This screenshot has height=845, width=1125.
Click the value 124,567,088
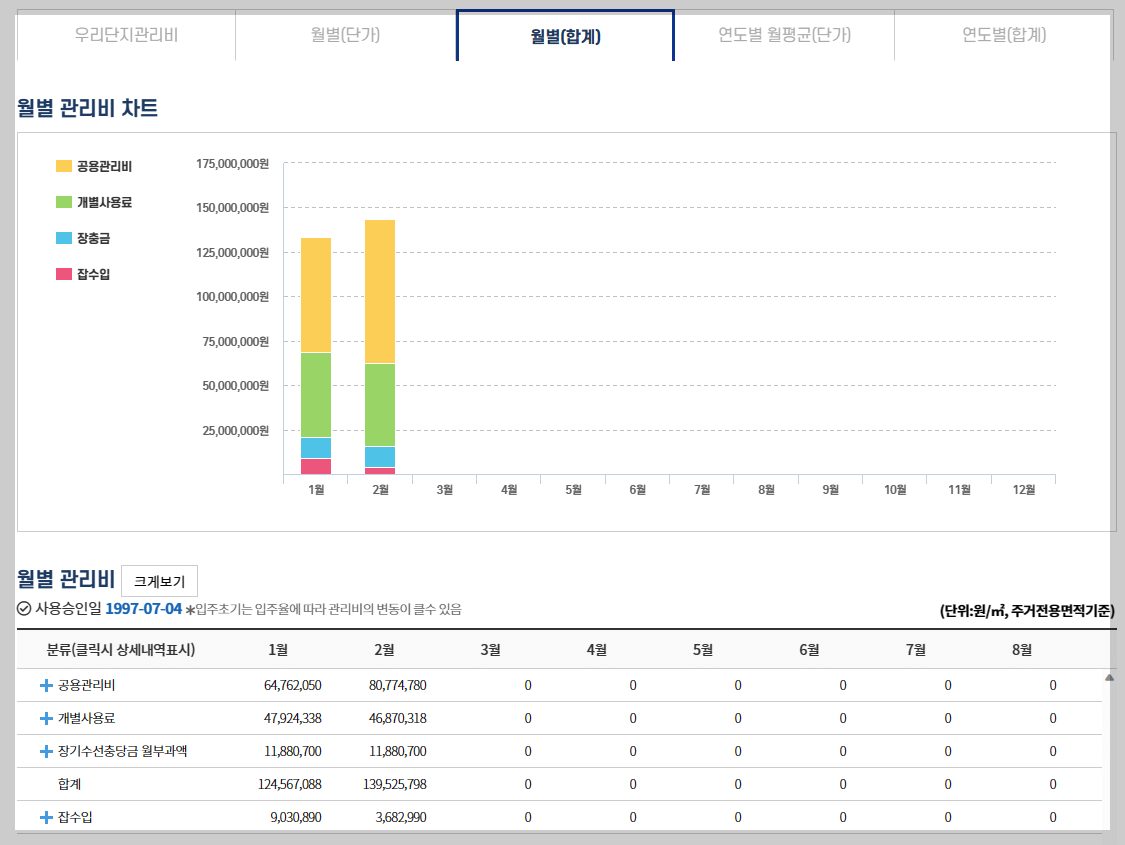point(290,785)
